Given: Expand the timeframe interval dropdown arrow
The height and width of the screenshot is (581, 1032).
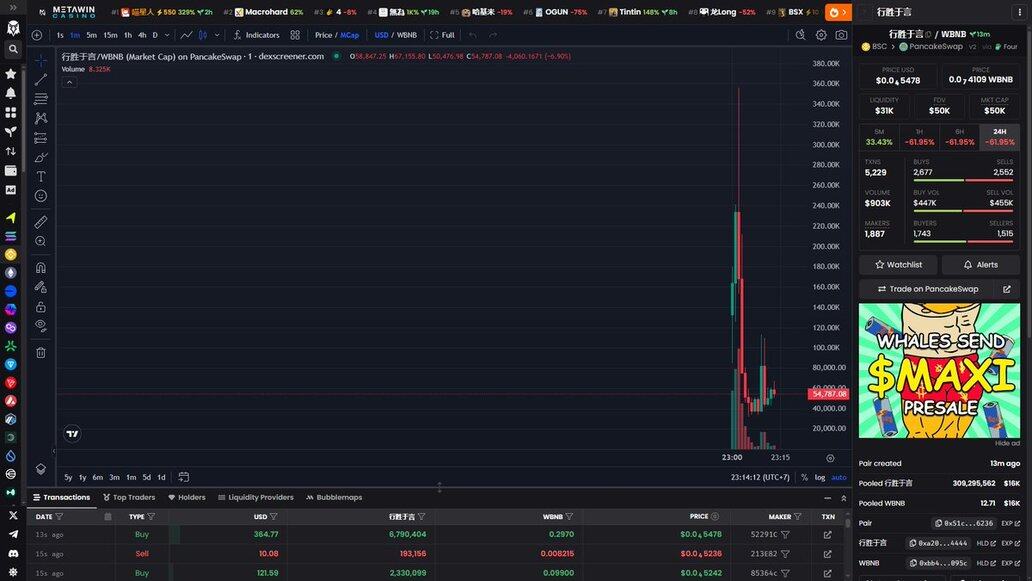Looking at the screenshot, I should tap(166, 35).
